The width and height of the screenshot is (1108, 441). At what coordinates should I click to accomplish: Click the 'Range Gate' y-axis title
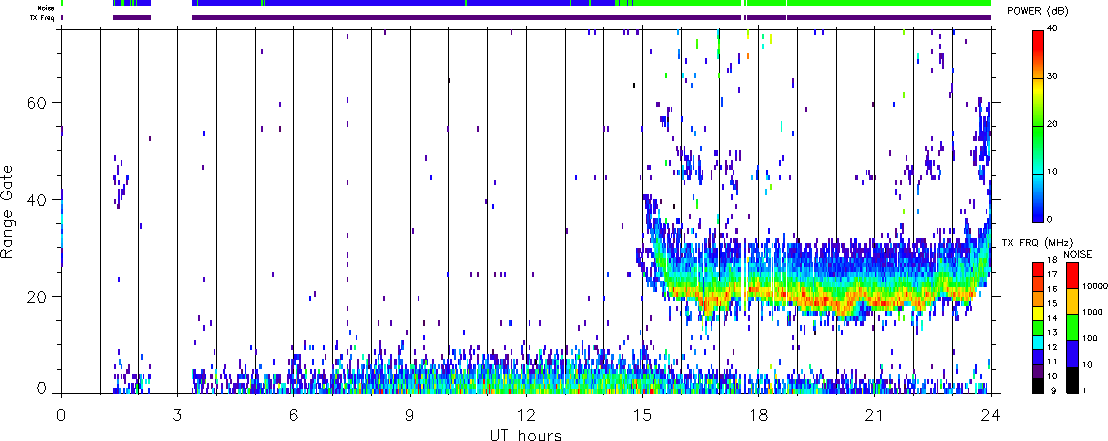(x=8, y=211)
